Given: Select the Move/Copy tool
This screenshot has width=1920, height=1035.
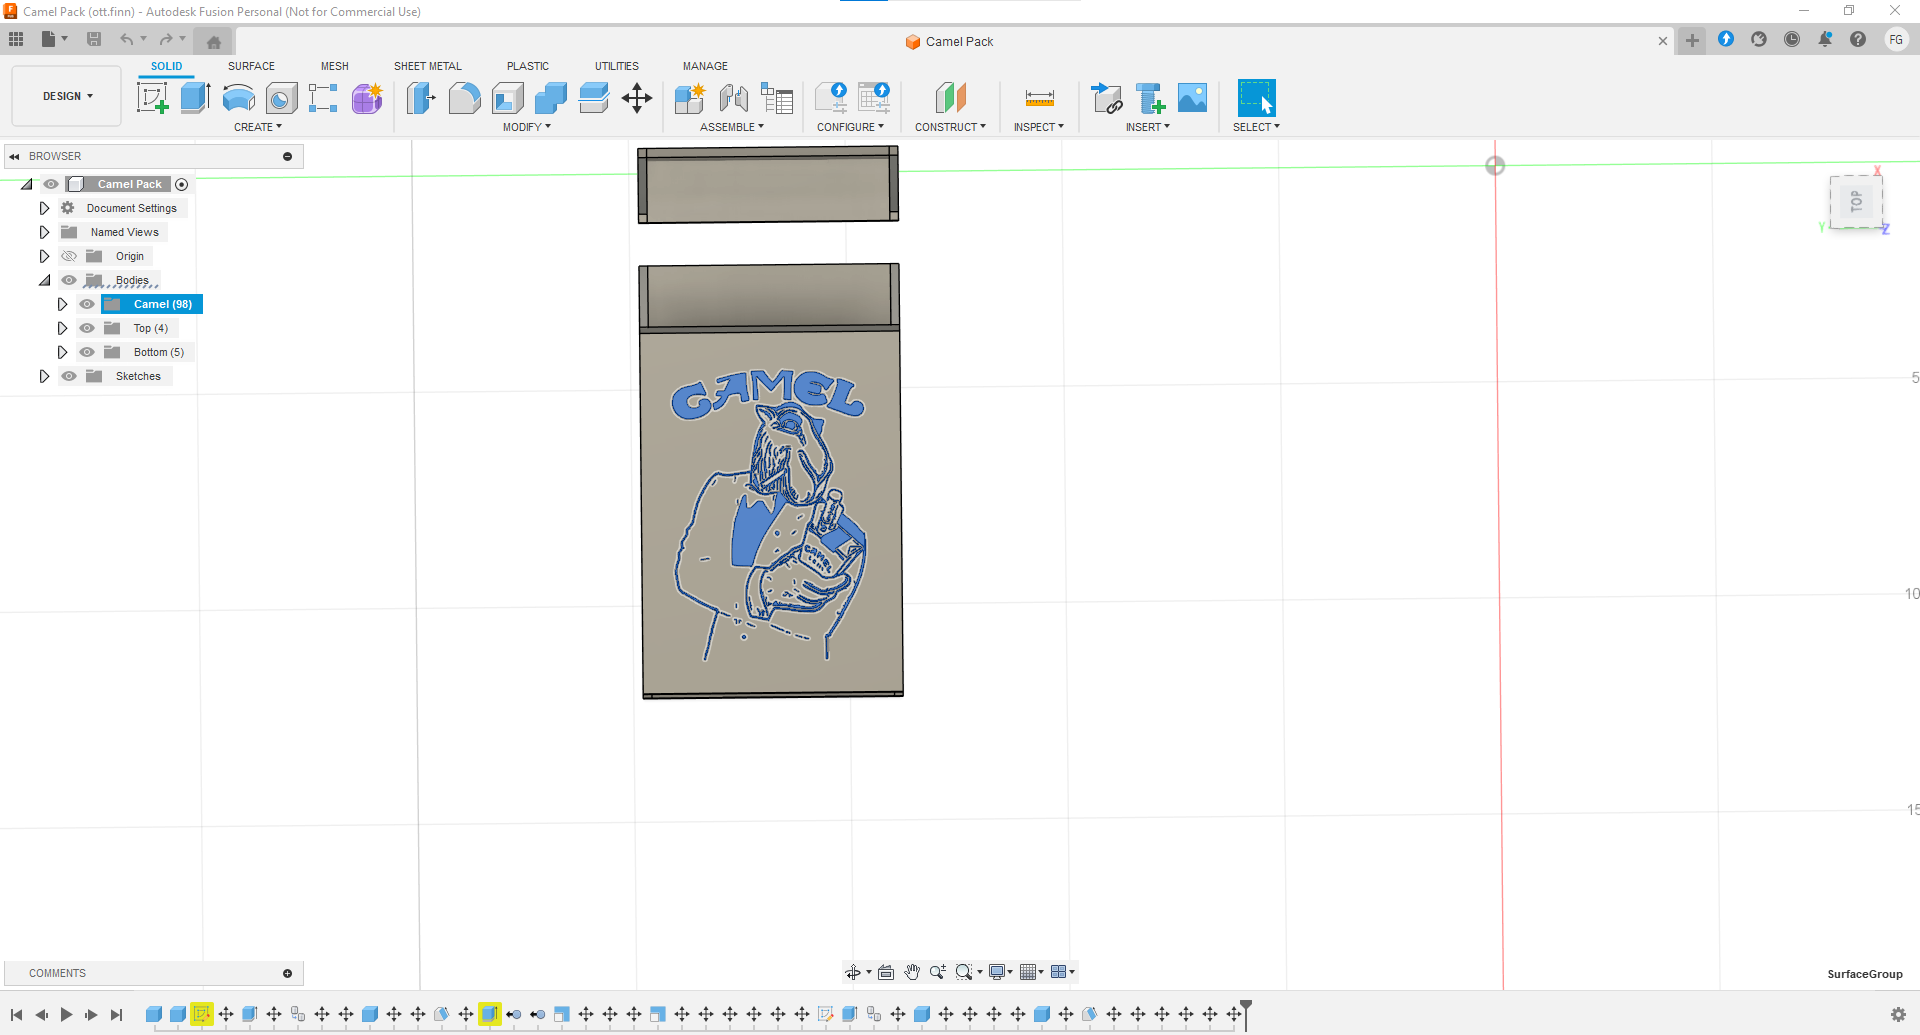Looking at the screenshot, I should [x=637, y=98].
